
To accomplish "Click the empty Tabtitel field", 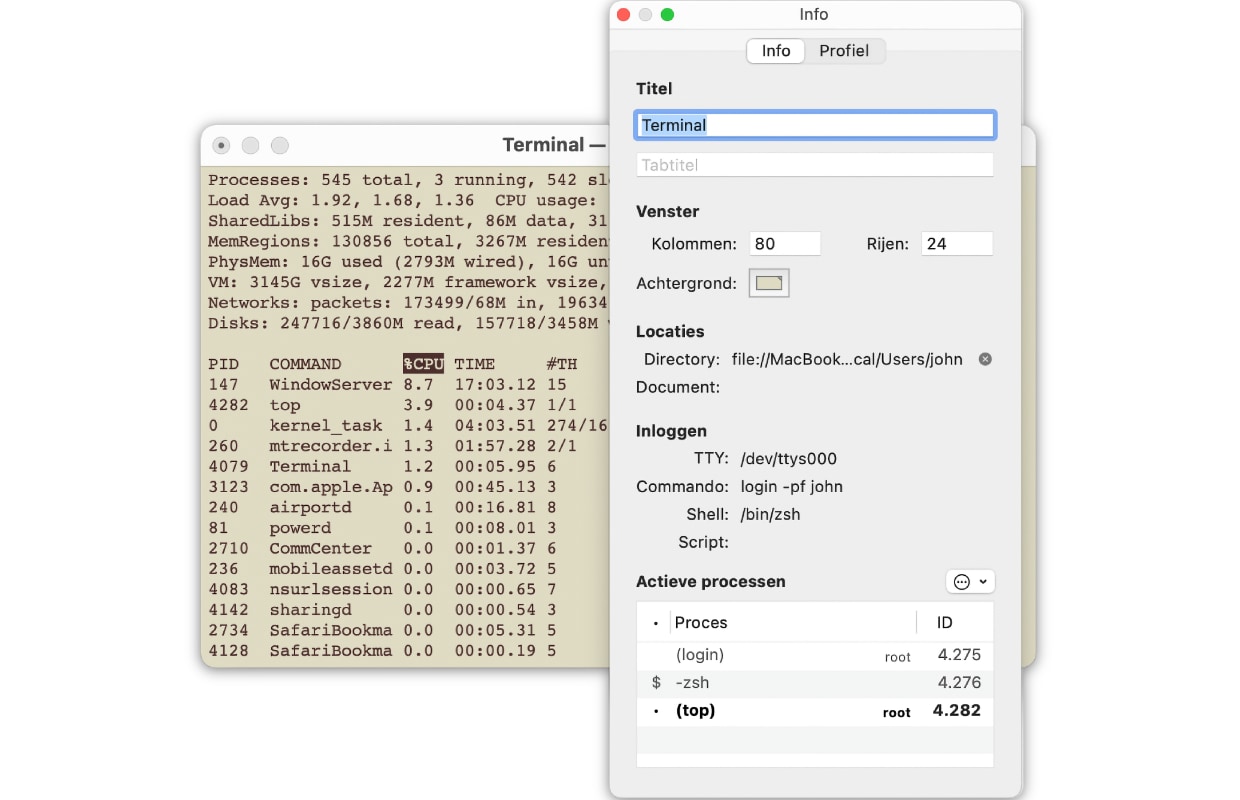I will tap(814, 164).
